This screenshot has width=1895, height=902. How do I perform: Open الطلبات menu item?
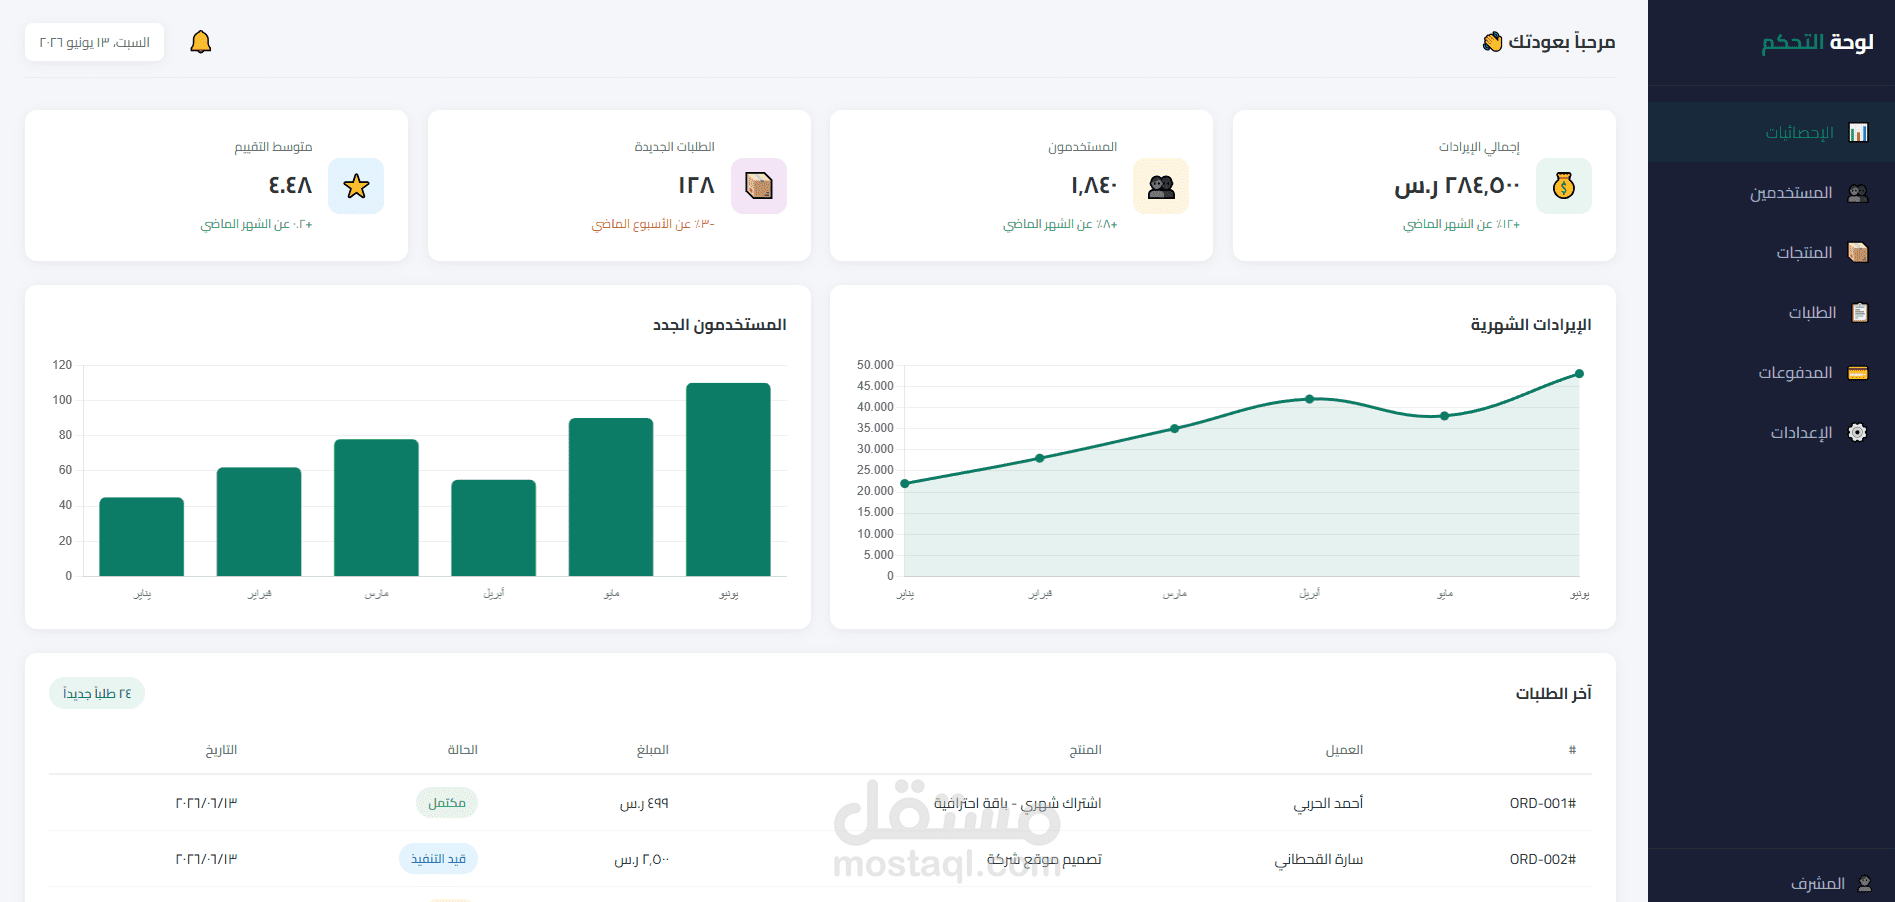click(1771, 312)
